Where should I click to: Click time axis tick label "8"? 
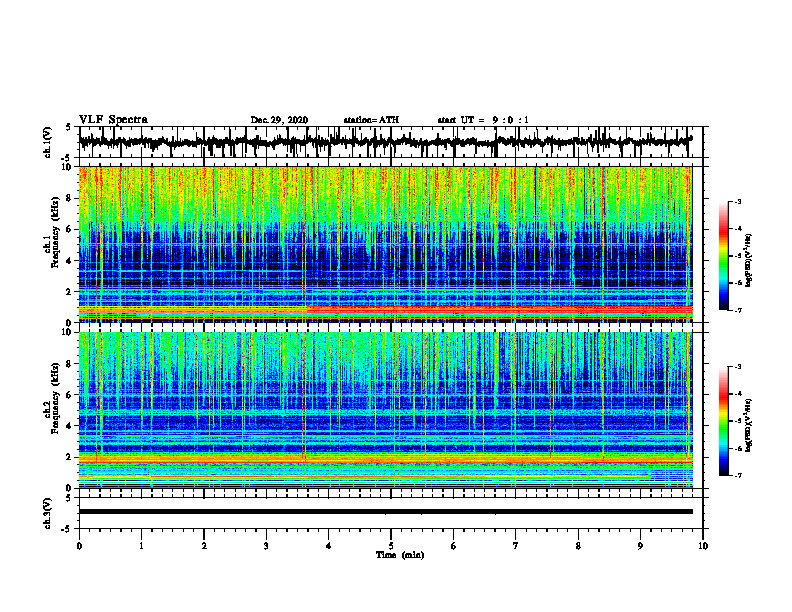[x=578, y=546]
